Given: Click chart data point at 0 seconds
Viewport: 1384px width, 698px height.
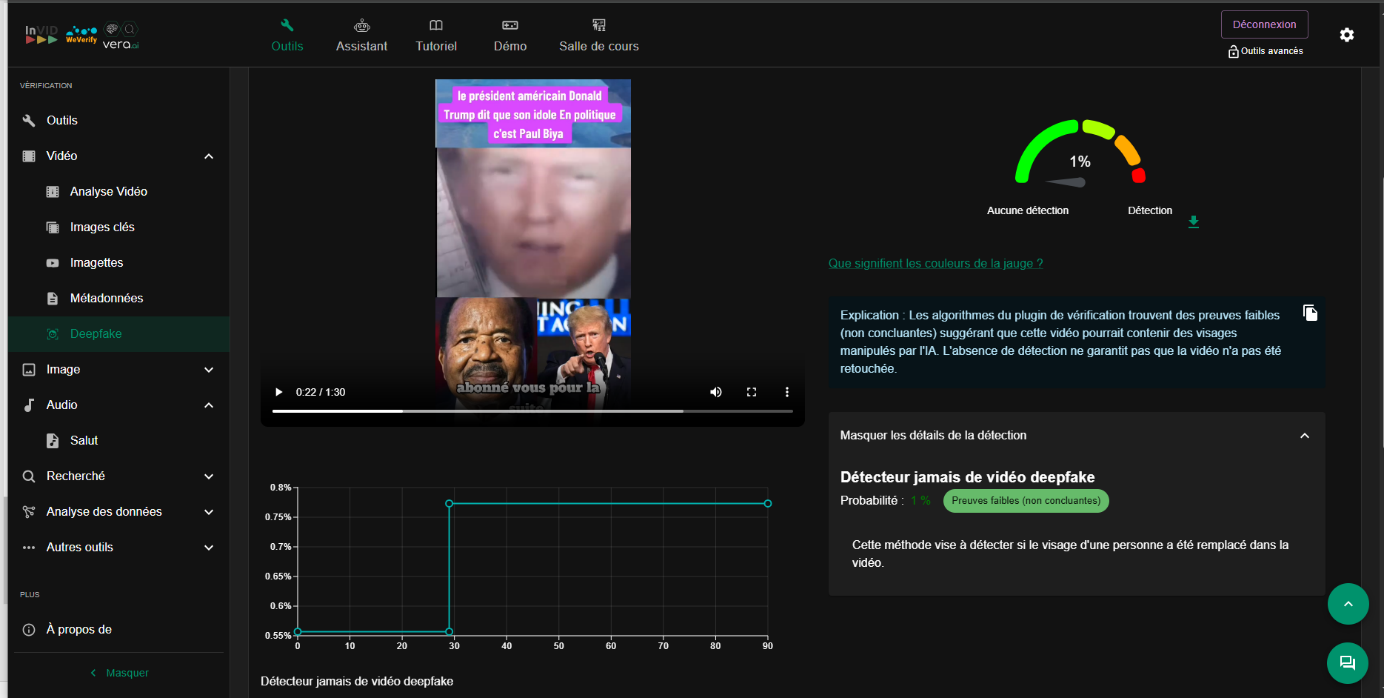Looking at the screenshot, I should [x=297, y=632].
